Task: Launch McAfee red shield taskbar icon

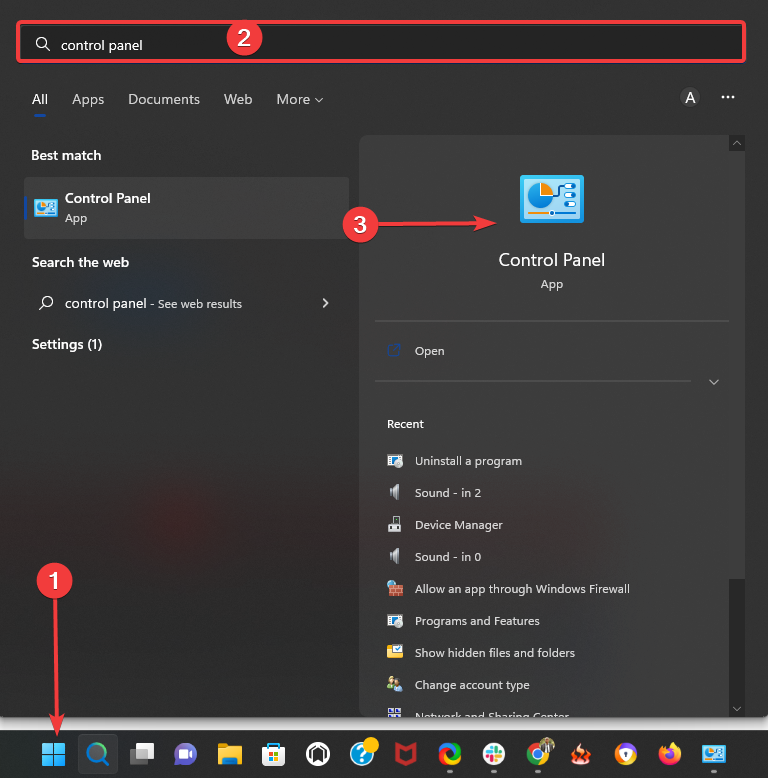Action: 406,754
